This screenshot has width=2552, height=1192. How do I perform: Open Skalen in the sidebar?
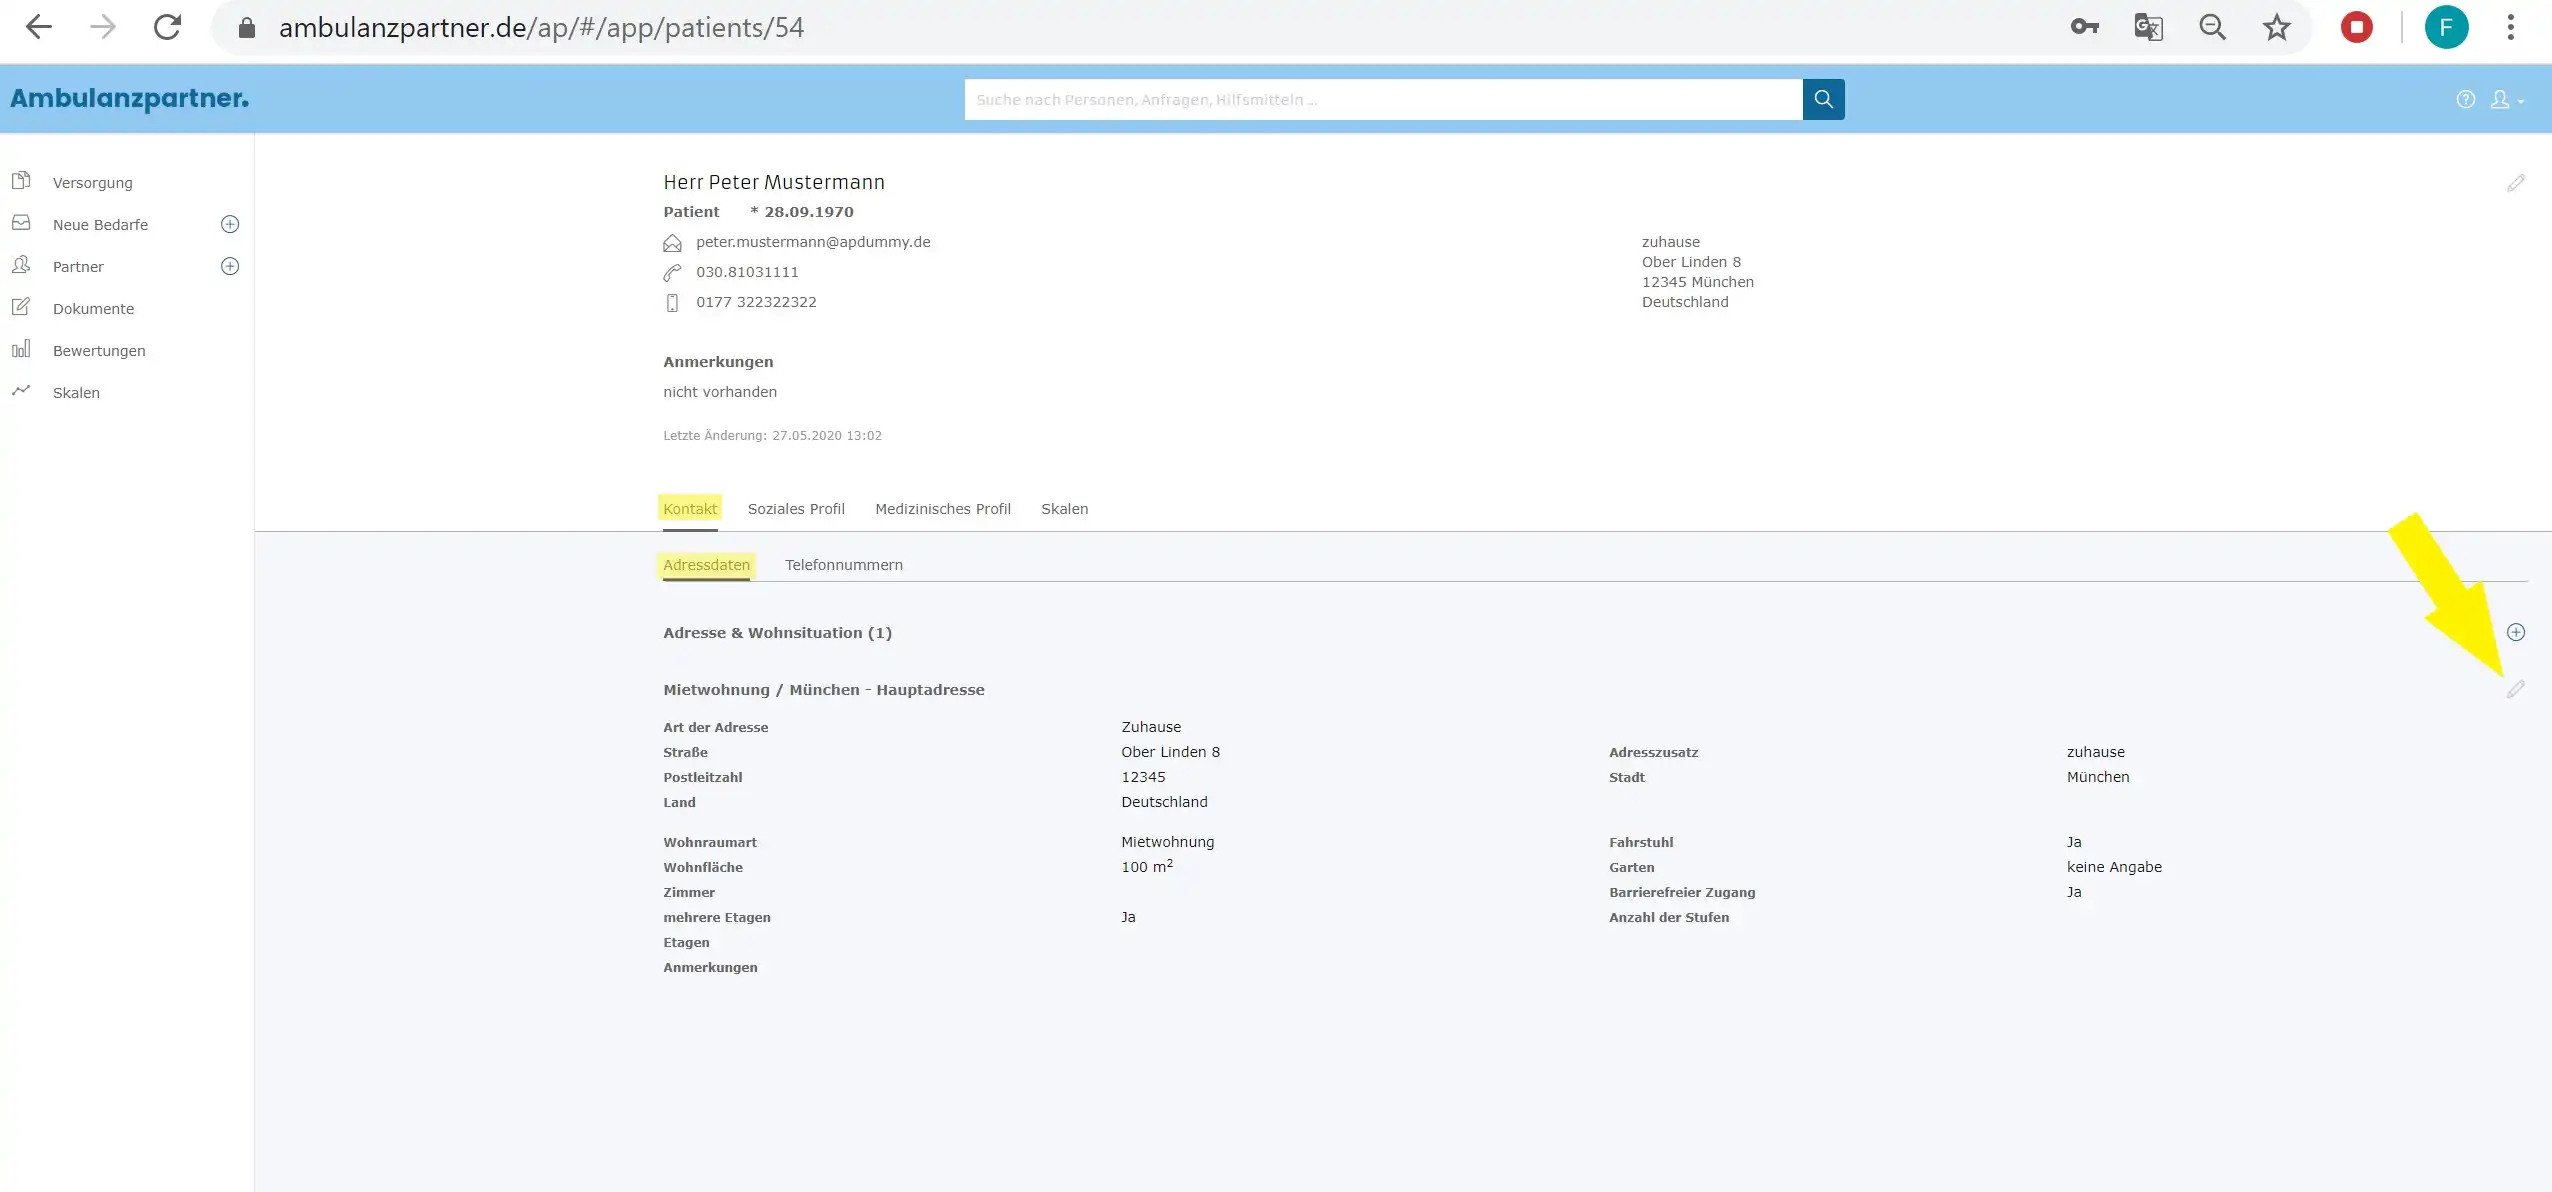click(x=76, y=392)
